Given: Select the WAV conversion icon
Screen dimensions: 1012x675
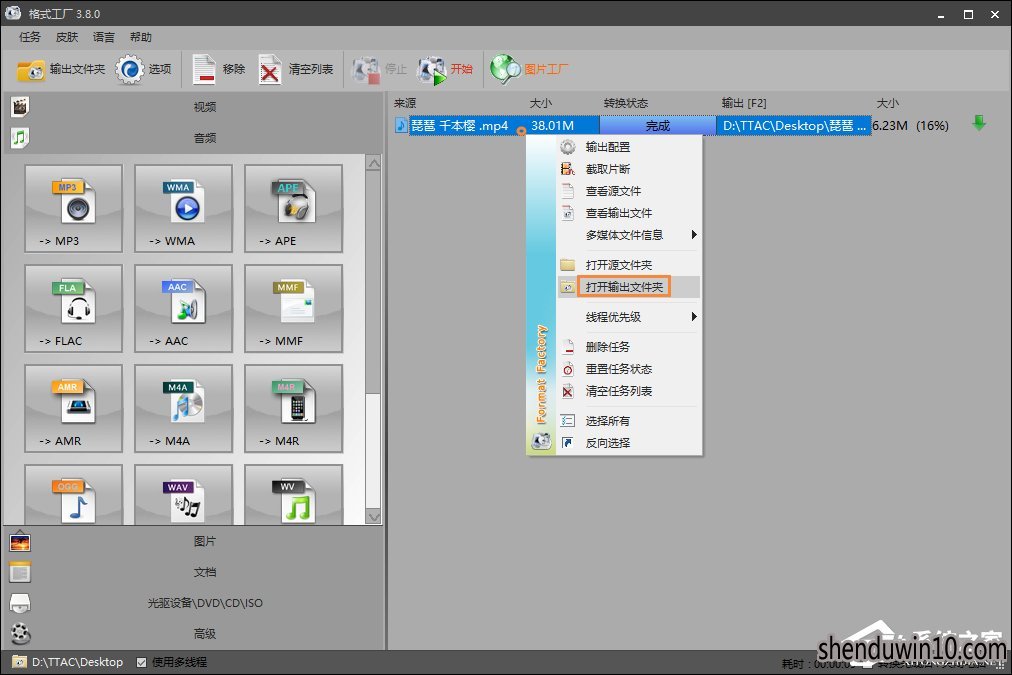Looking at the screenshot, I should coord(183,494).
